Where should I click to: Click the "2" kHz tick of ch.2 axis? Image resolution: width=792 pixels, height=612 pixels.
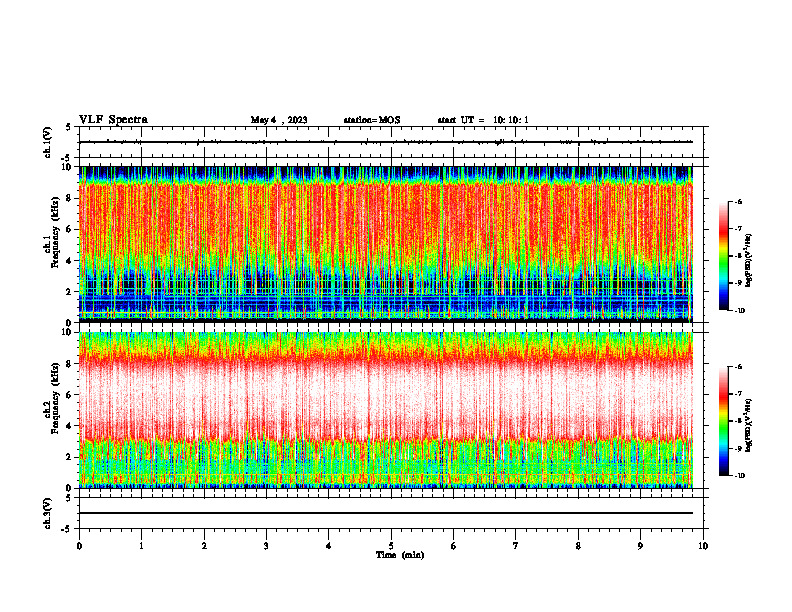point(70,457)
